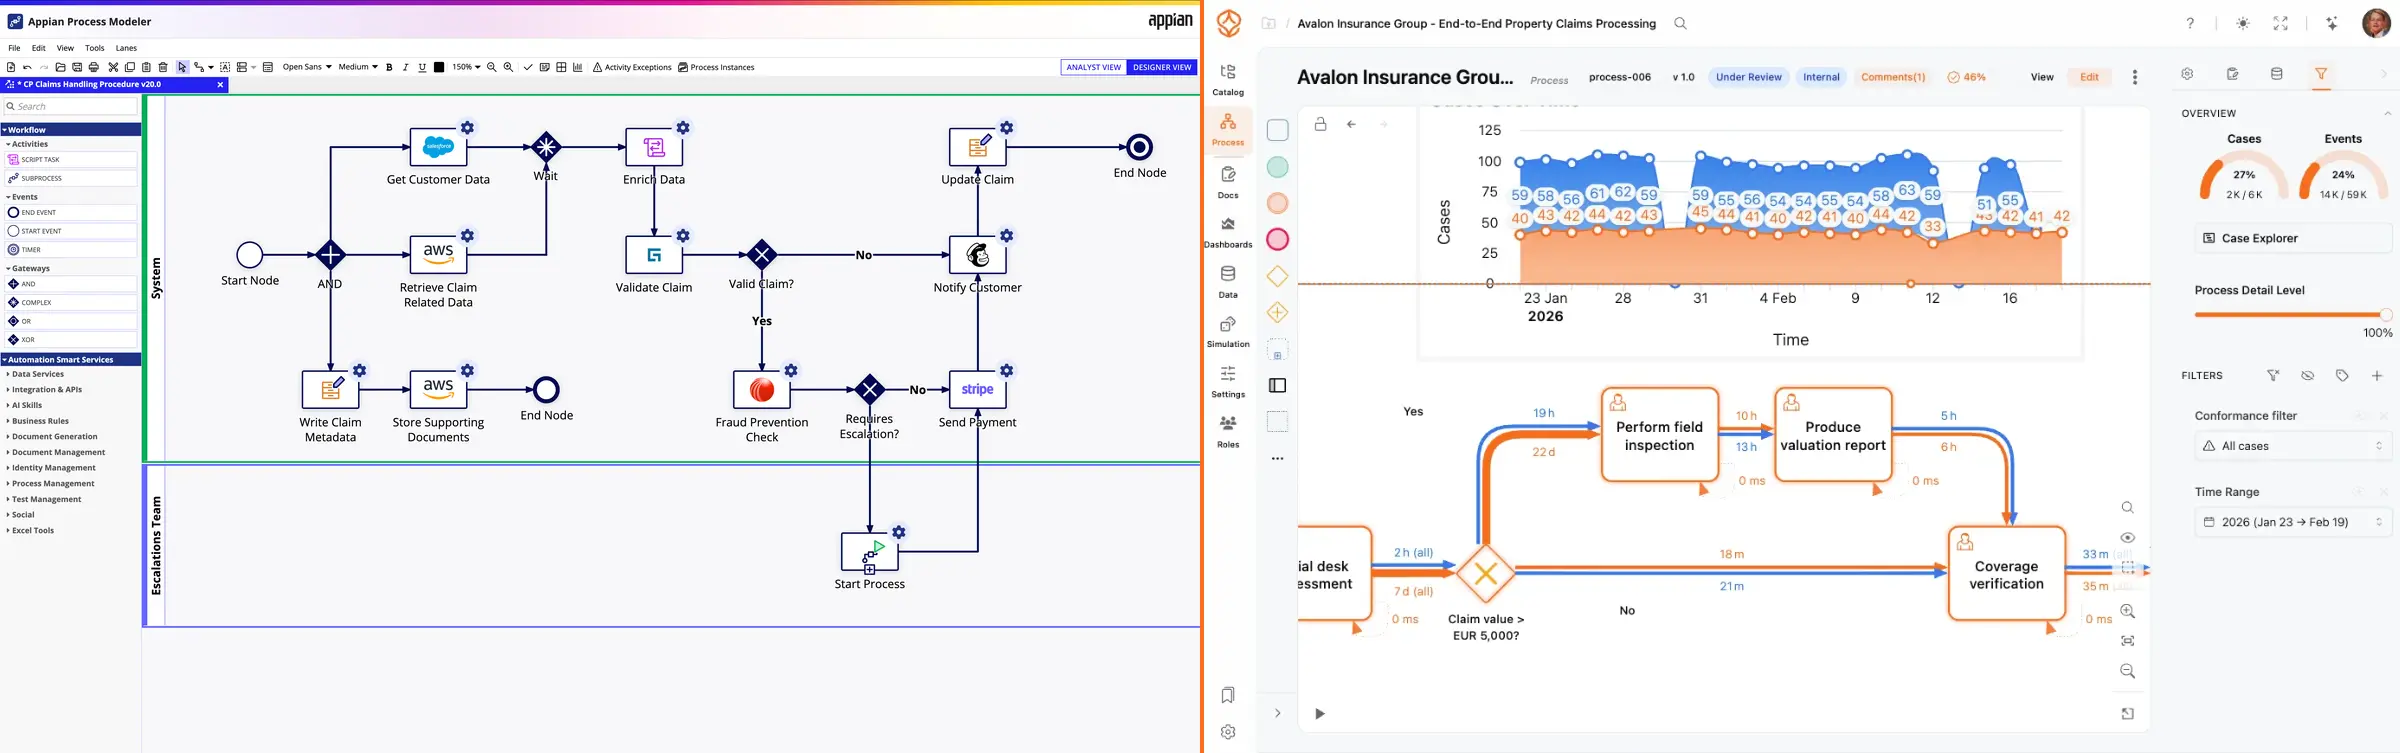Click the cut scissors icon in Appian
Screen dimensions: 2400x753
pyautogui.click(x=113, y=68)
